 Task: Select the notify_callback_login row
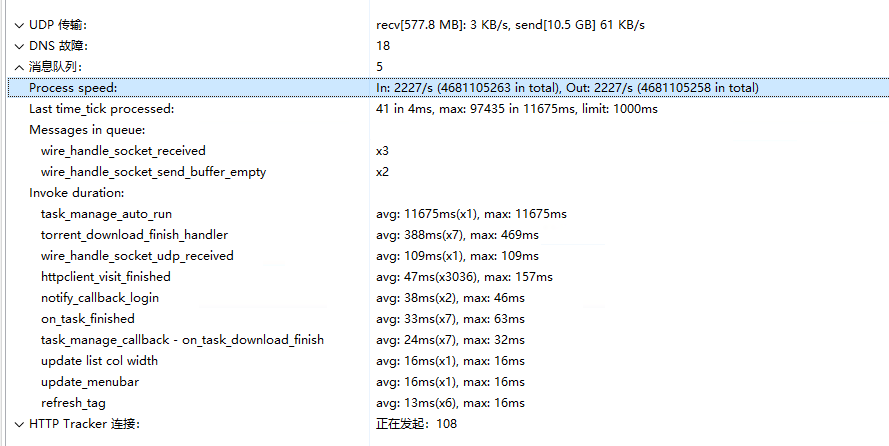pyautogui.click(x=100, y=298)
